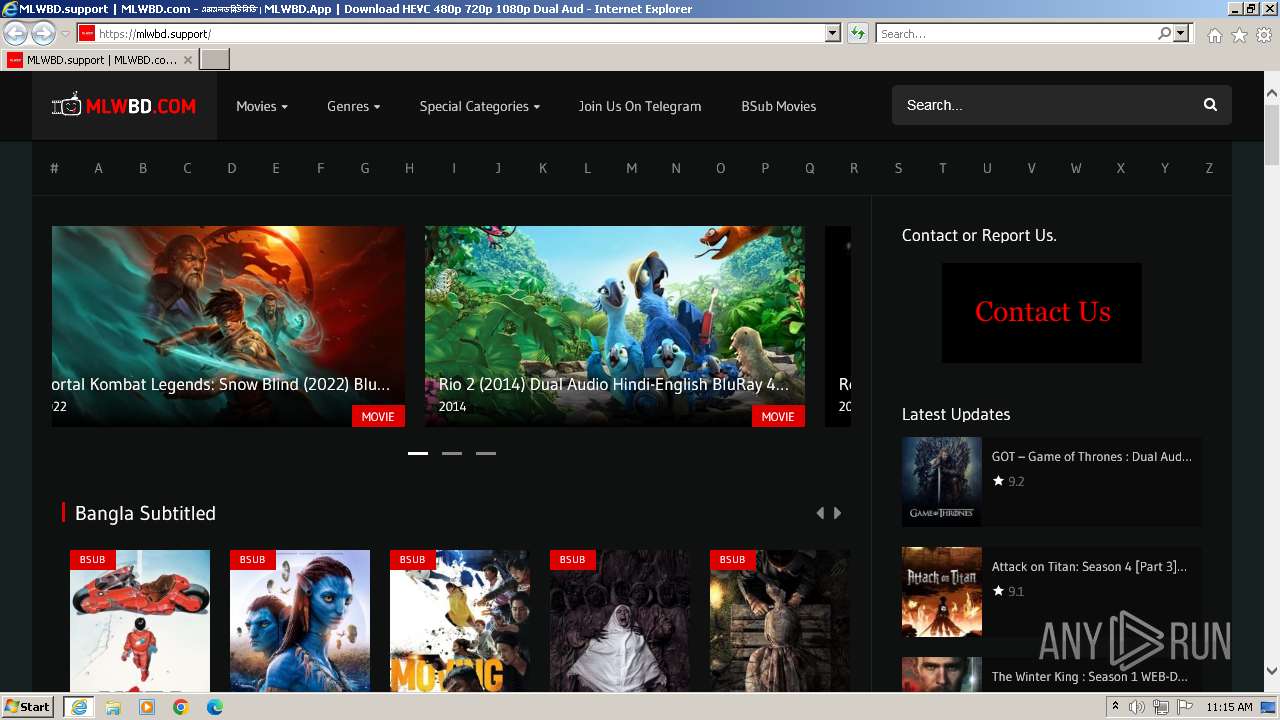Open the Akira red motorcycle poster

point(140,621)
